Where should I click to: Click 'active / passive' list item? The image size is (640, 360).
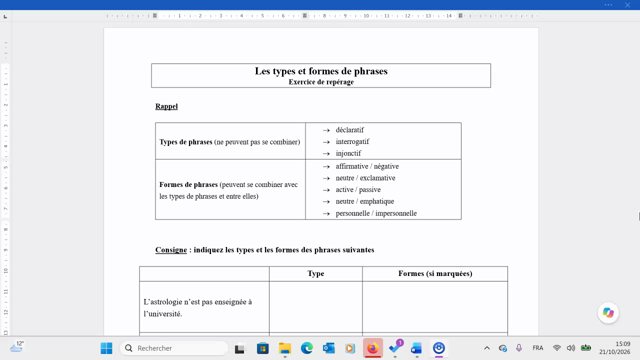[358, 190]
